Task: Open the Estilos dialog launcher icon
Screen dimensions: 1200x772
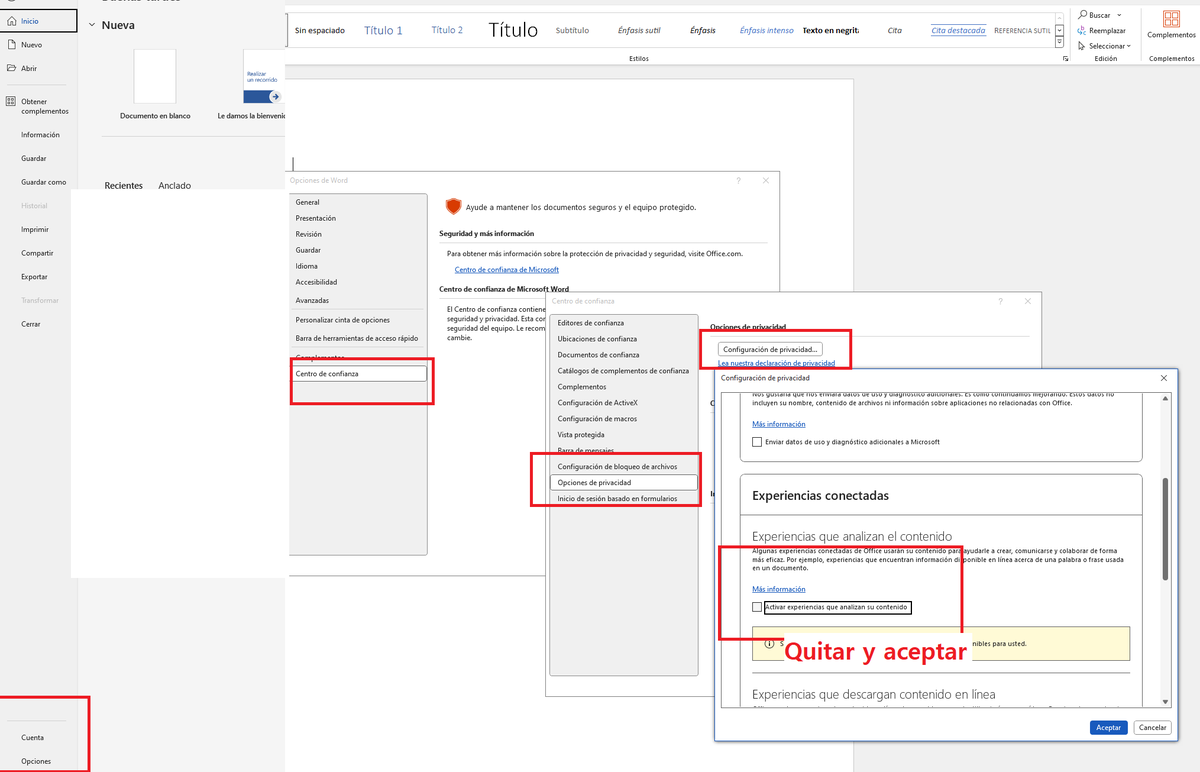Action: tap(1065, 59)
